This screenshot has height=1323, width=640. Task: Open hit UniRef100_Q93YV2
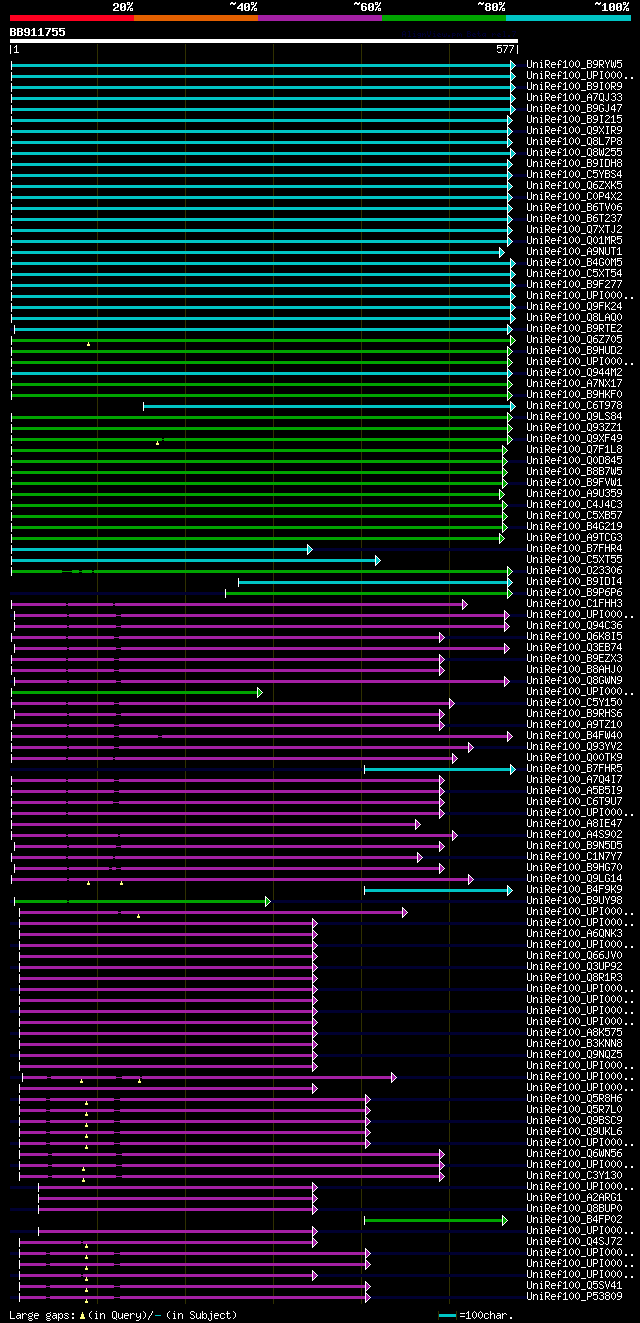[574, 746]
